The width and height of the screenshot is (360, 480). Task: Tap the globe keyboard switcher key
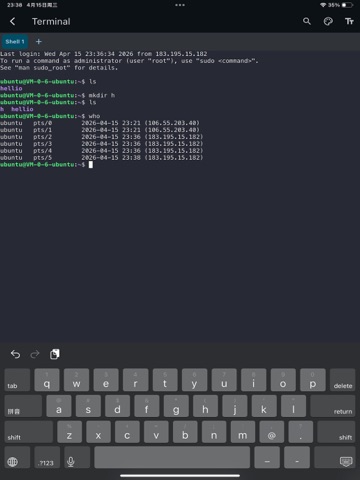pyautogui.click(x=17, y=457)
